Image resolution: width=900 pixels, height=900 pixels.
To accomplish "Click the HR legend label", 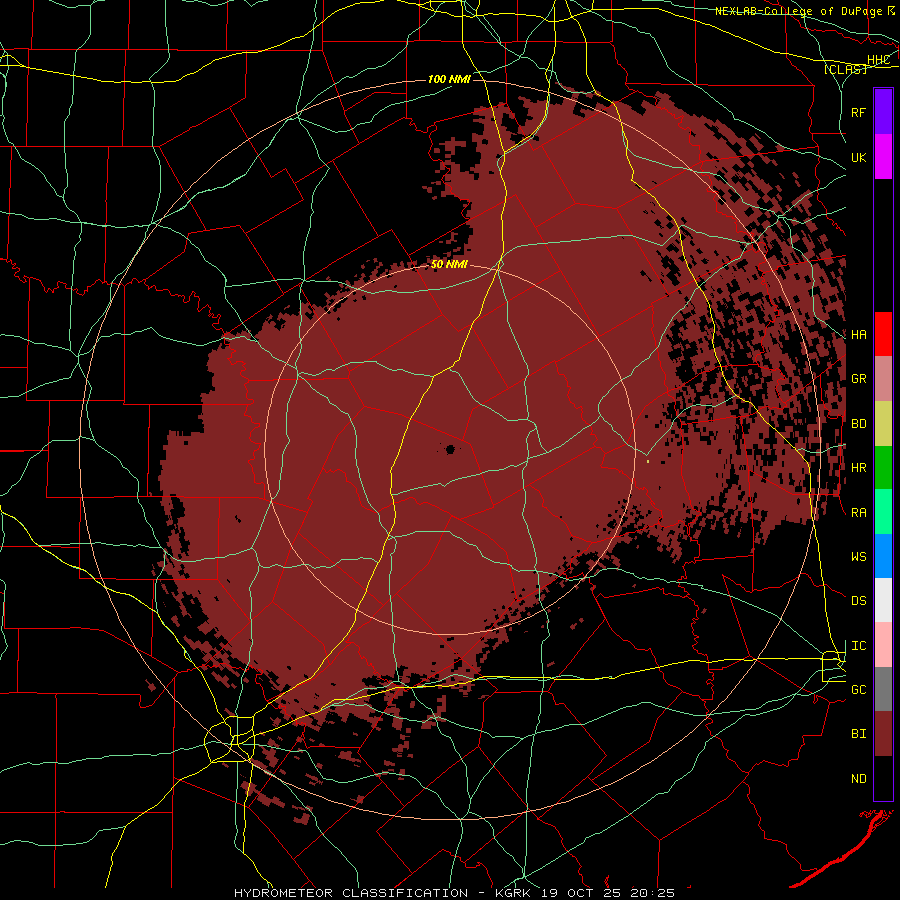I will coord(859,468).
